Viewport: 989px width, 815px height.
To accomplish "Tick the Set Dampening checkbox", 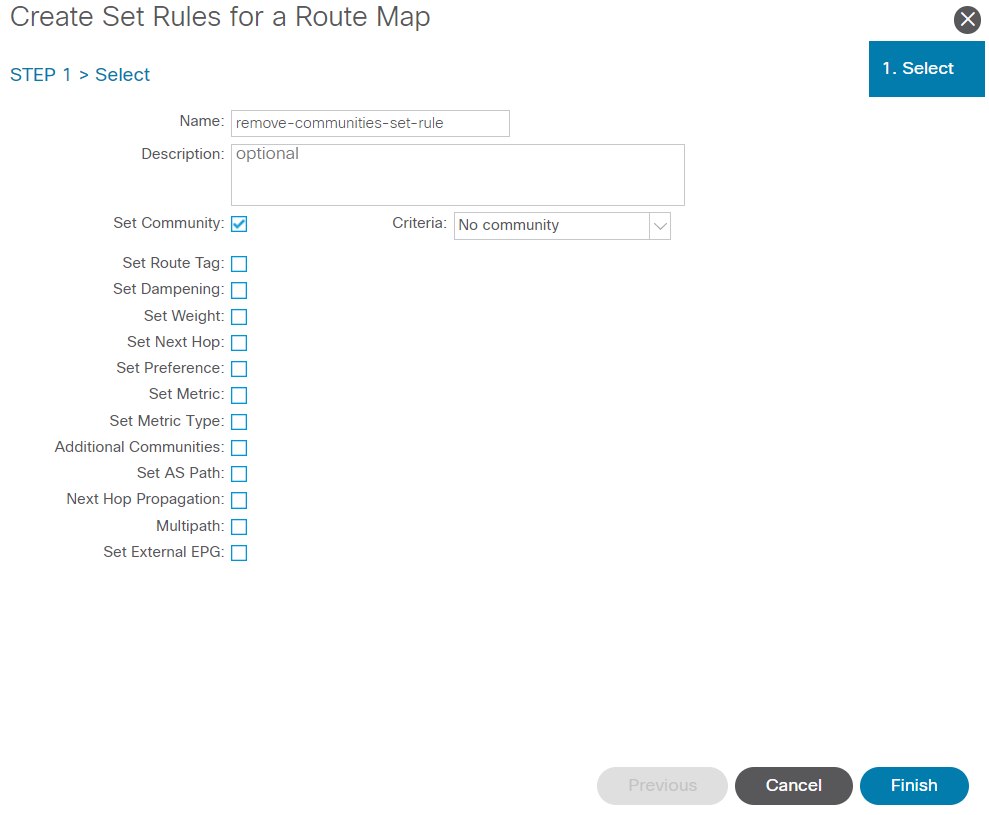I will [x=239, y=290].
